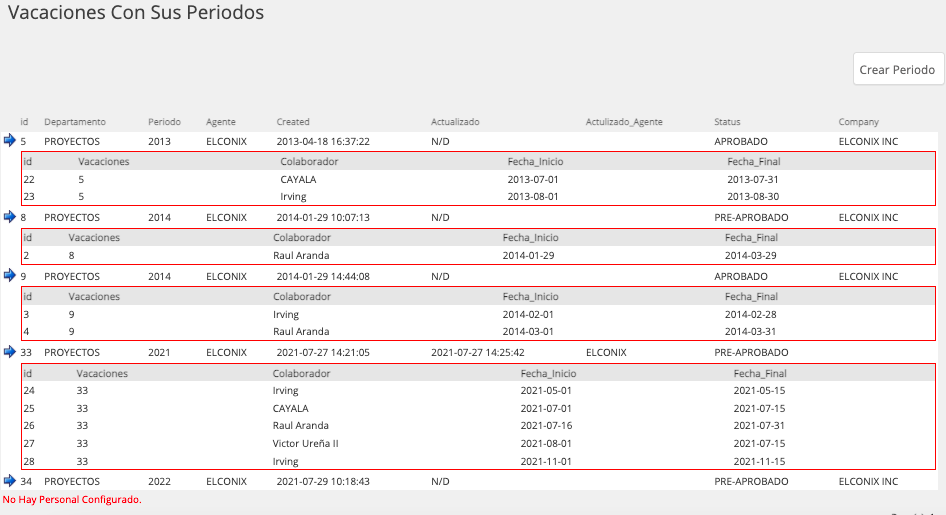Click Irving in vacation row 3

tap(286, 314)
